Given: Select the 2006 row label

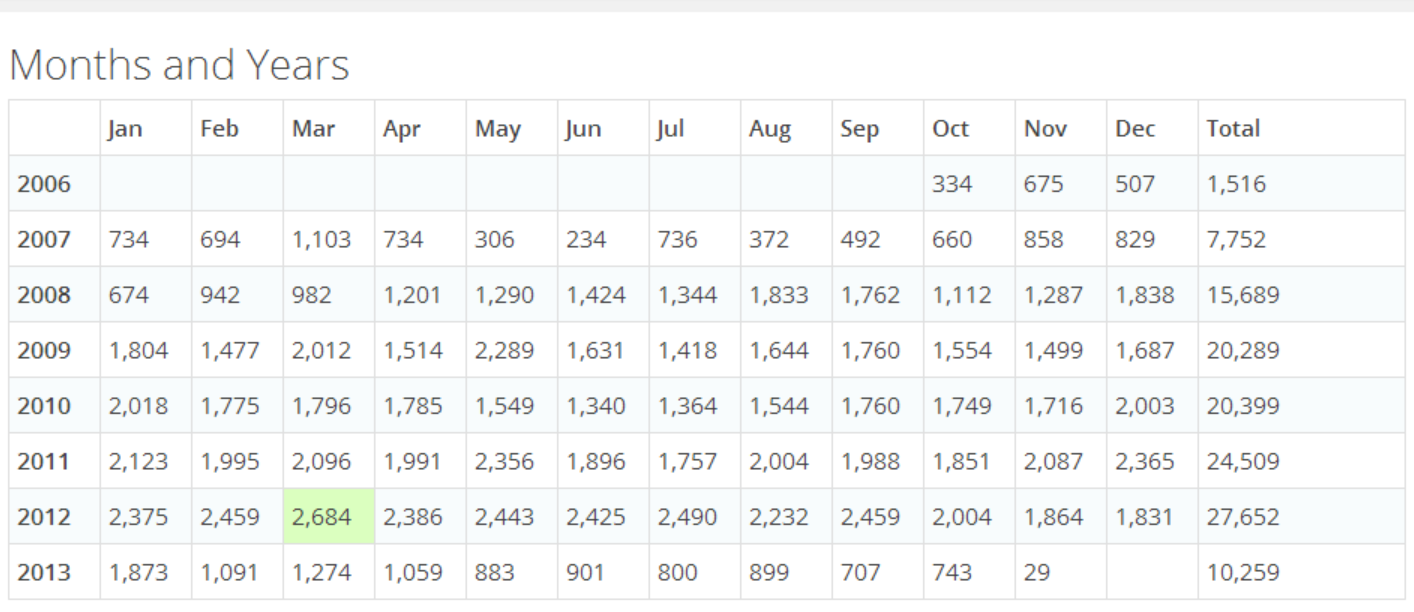Looking at the screenshot, I should click(44, 184).
